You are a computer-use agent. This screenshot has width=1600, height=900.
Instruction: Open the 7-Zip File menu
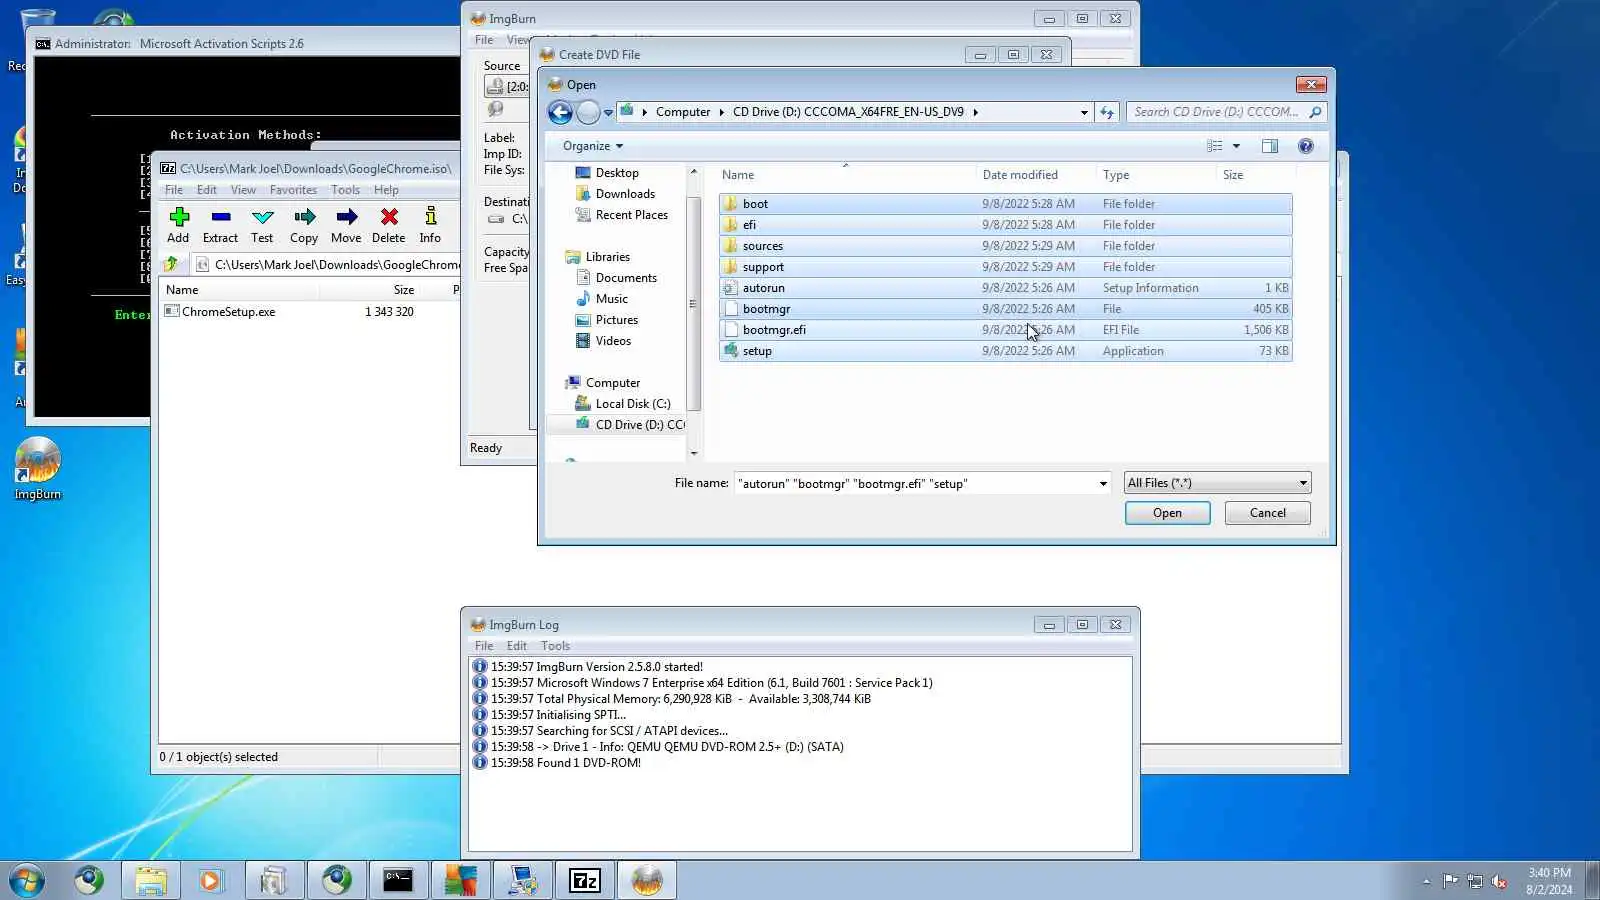click(174, 190)
